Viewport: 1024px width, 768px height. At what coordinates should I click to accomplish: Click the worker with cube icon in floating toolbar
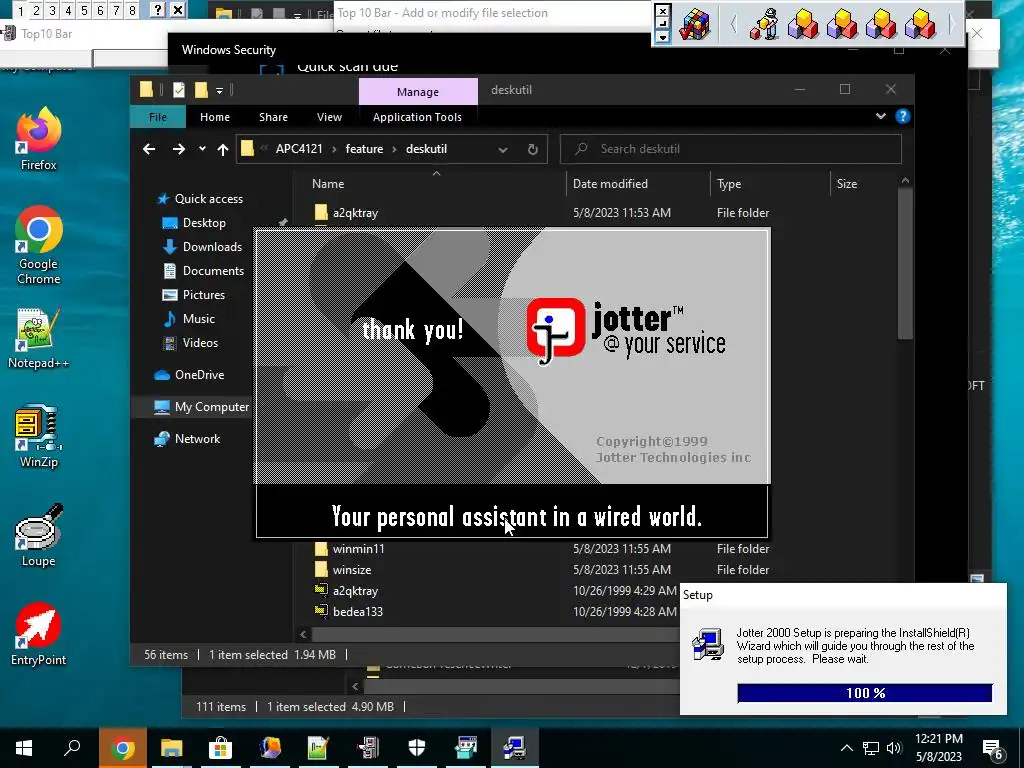pyautogui.click(x=764, y=25)
